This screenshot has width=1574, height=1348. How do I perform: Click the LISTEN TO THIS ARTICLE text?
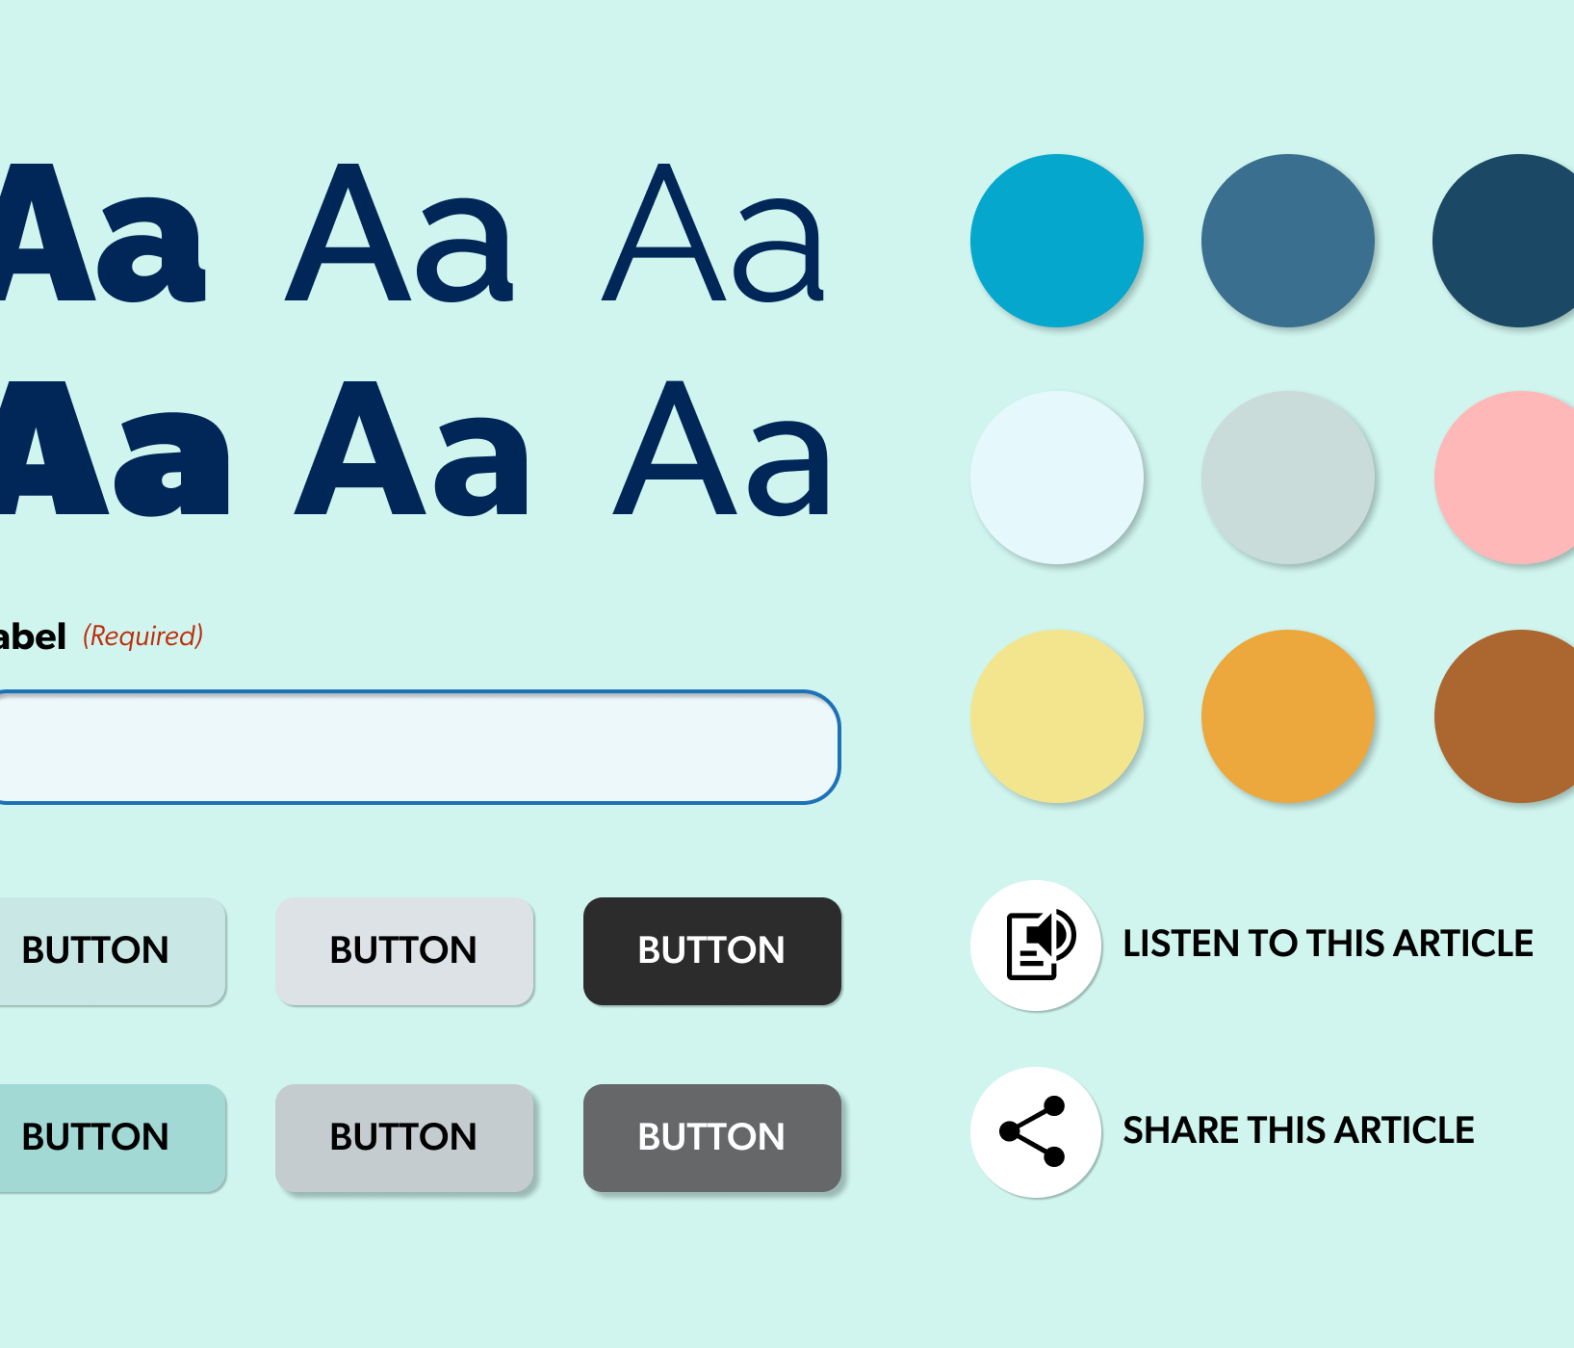(x=1327, y=944)
